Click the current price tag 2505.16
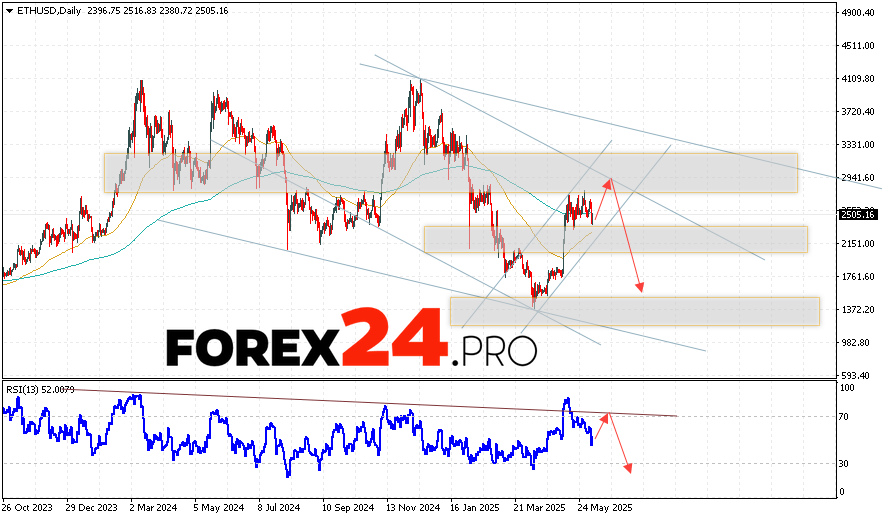This screenshot has height=519, width=882. tap(857, 215)
